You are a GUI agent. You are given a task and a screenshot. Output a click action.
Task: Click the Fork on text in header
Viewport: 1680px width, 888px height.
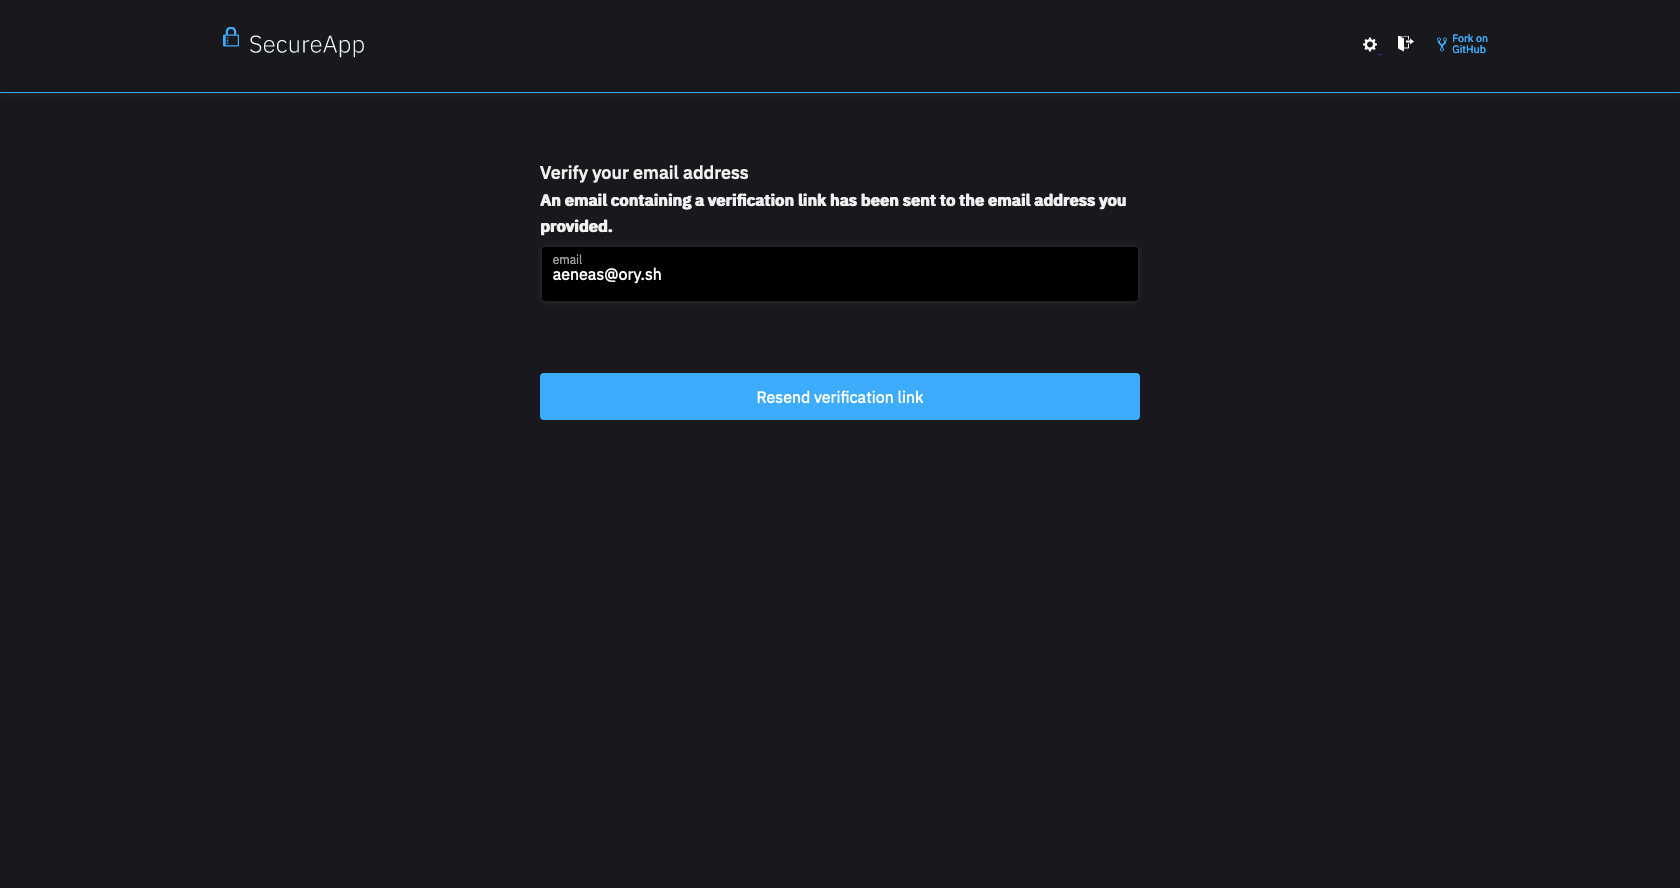coord(1470,39)
